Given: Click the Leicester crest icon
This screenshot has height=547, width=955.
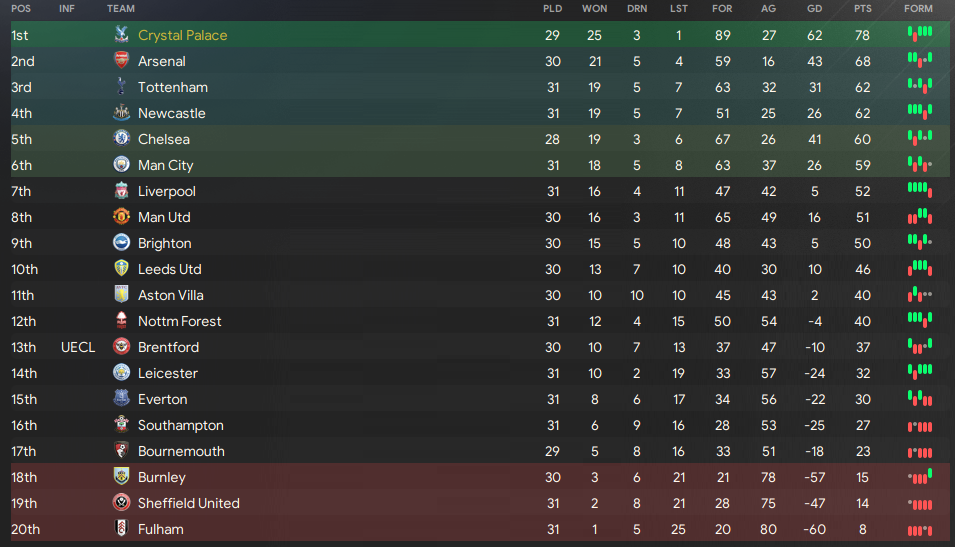Looking at the screenshot, I should point(121,373).
